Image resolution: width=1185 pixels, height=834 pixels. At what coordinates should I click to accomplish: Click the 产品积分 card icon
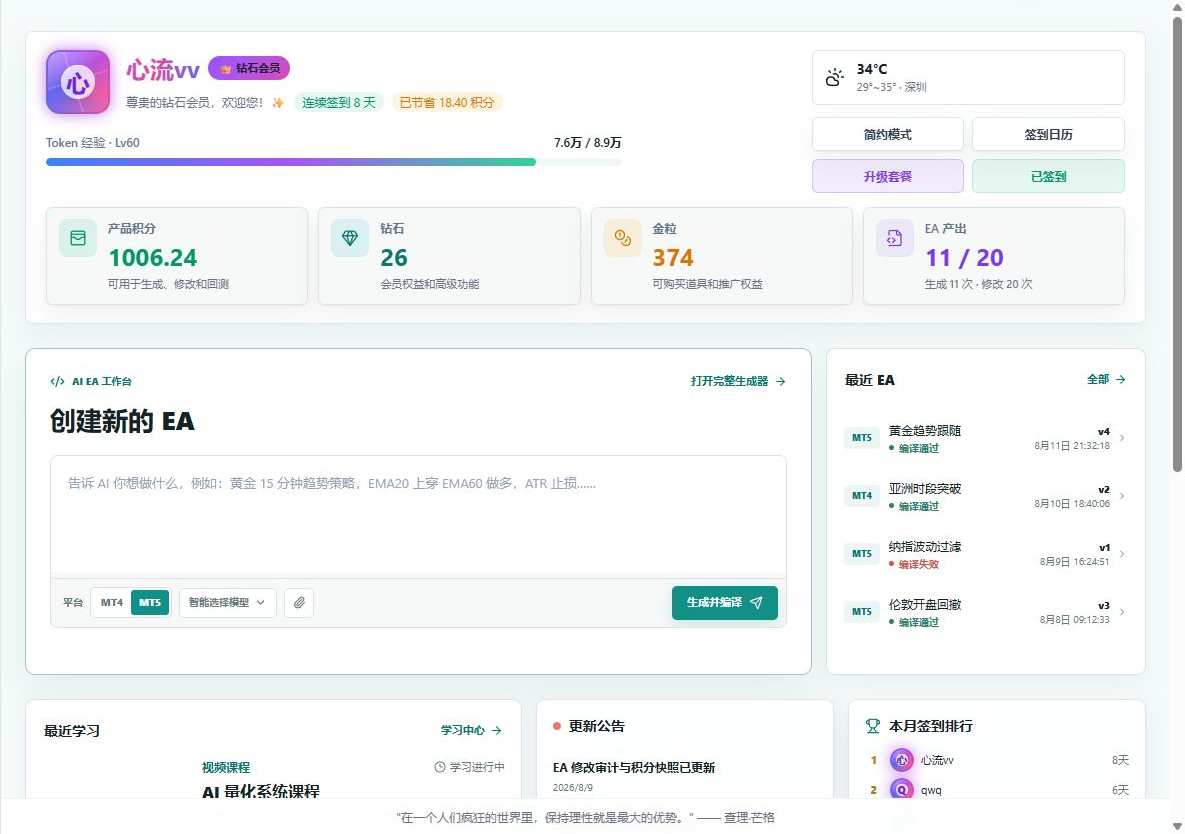pos(78,238)
